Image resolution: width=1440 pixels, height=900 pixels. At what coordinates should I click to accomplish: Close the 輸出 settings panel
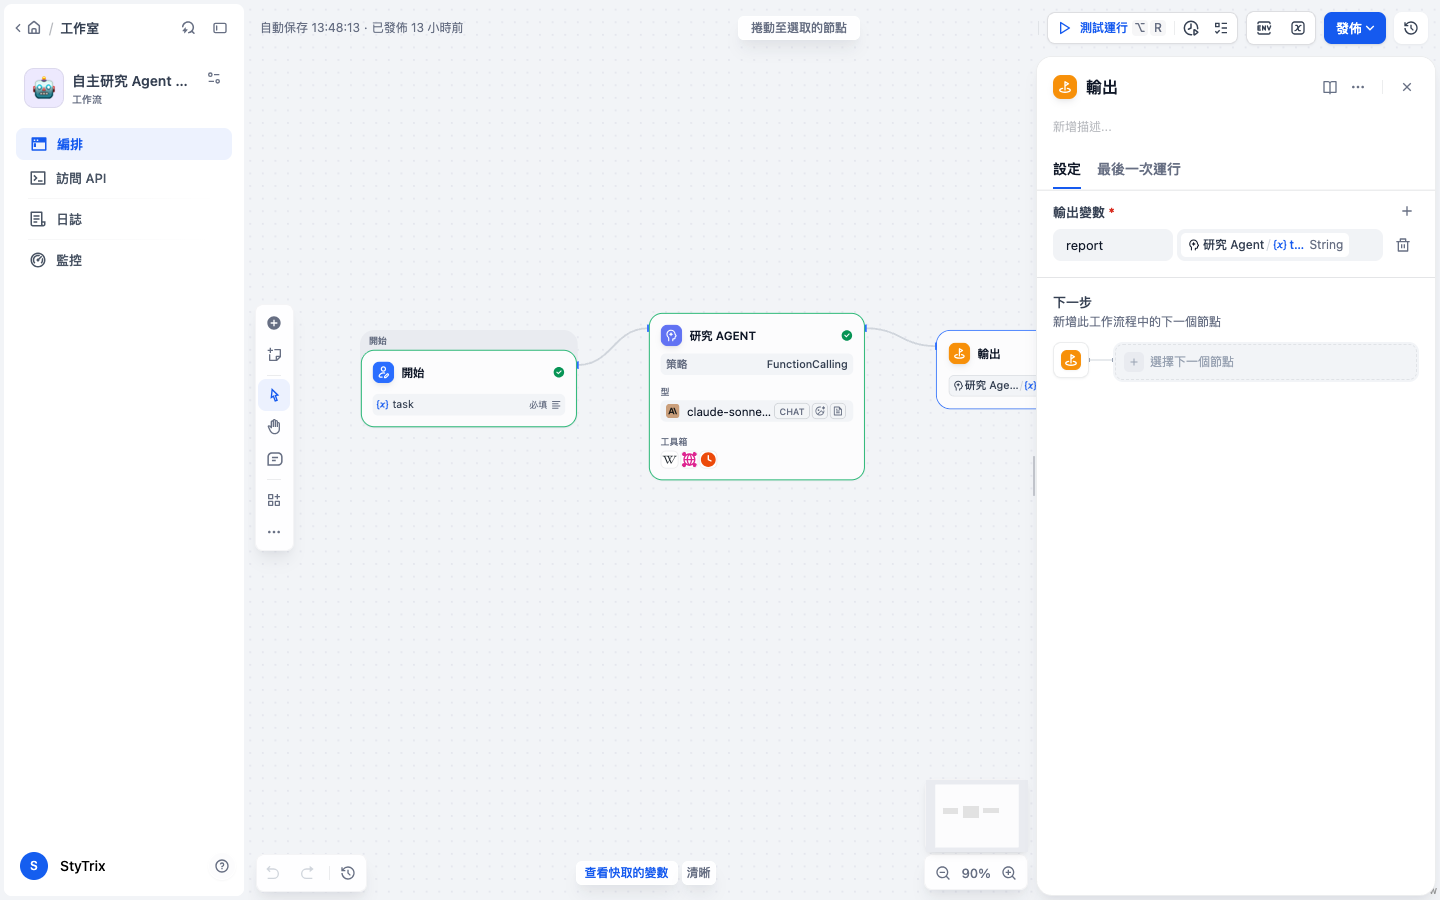pyautogui.click(x=1407, y=87)
